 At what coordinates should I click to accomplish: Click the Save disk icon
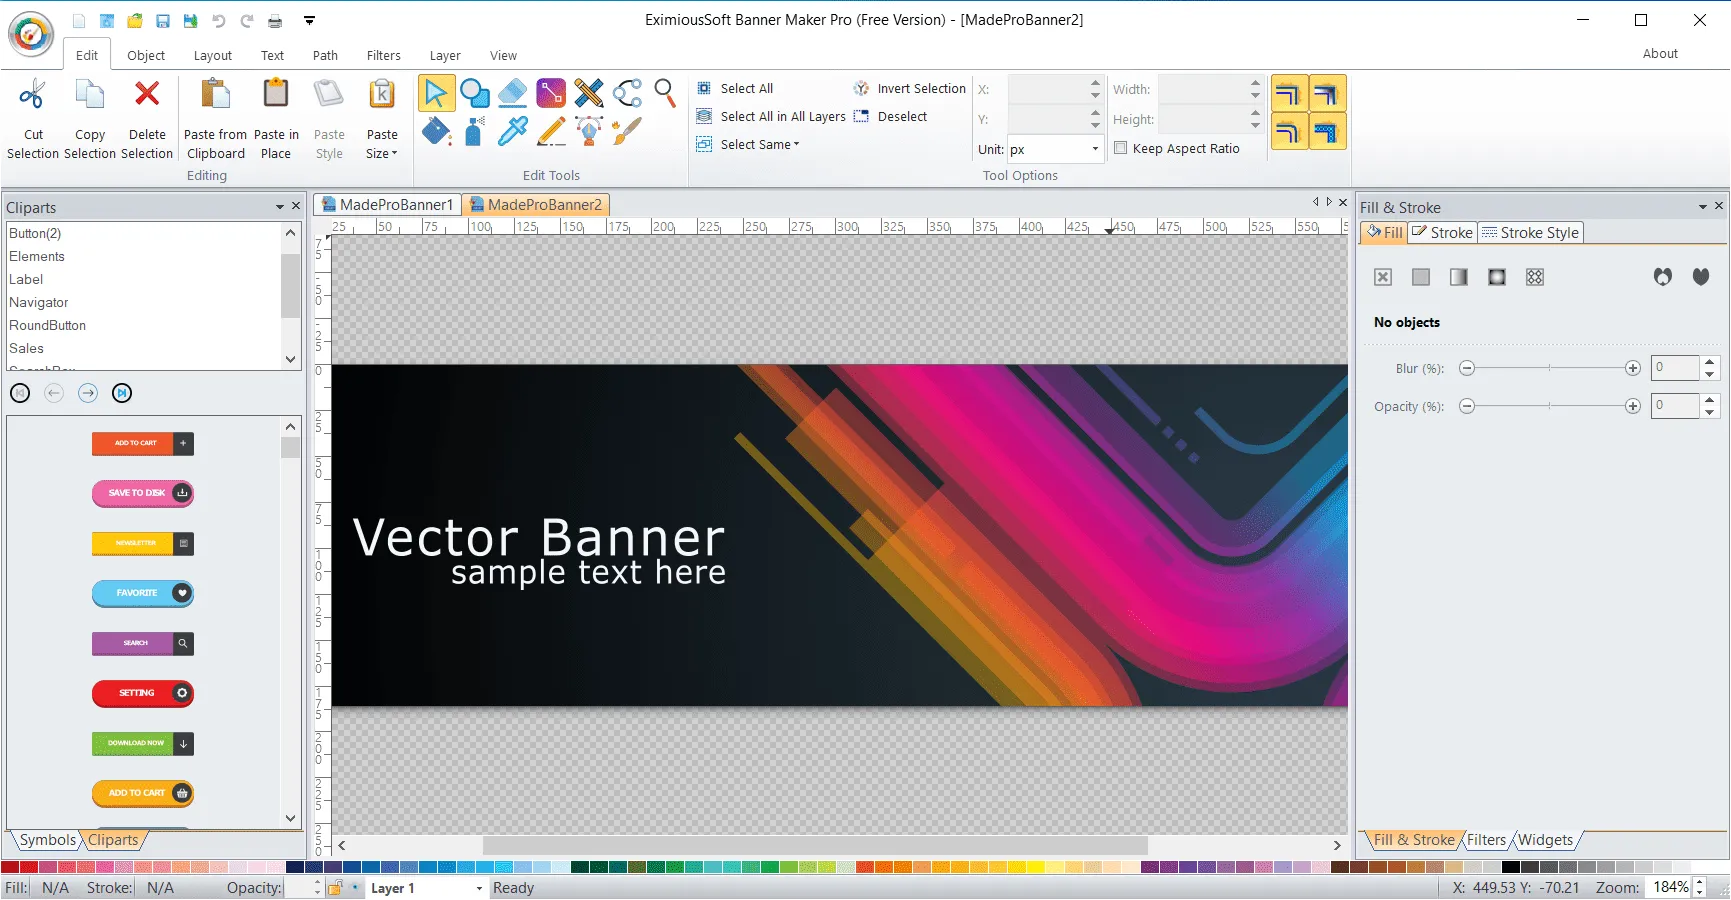click(162, 20)
